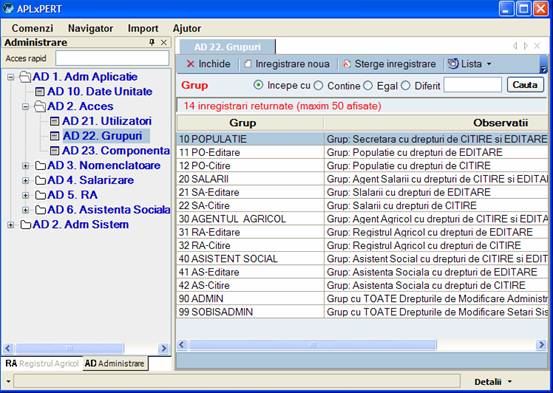The height and width of the screenshot is (393, 553).
Task: Switch to the RA Registrul Agricol tab
Action: (42, 363)
